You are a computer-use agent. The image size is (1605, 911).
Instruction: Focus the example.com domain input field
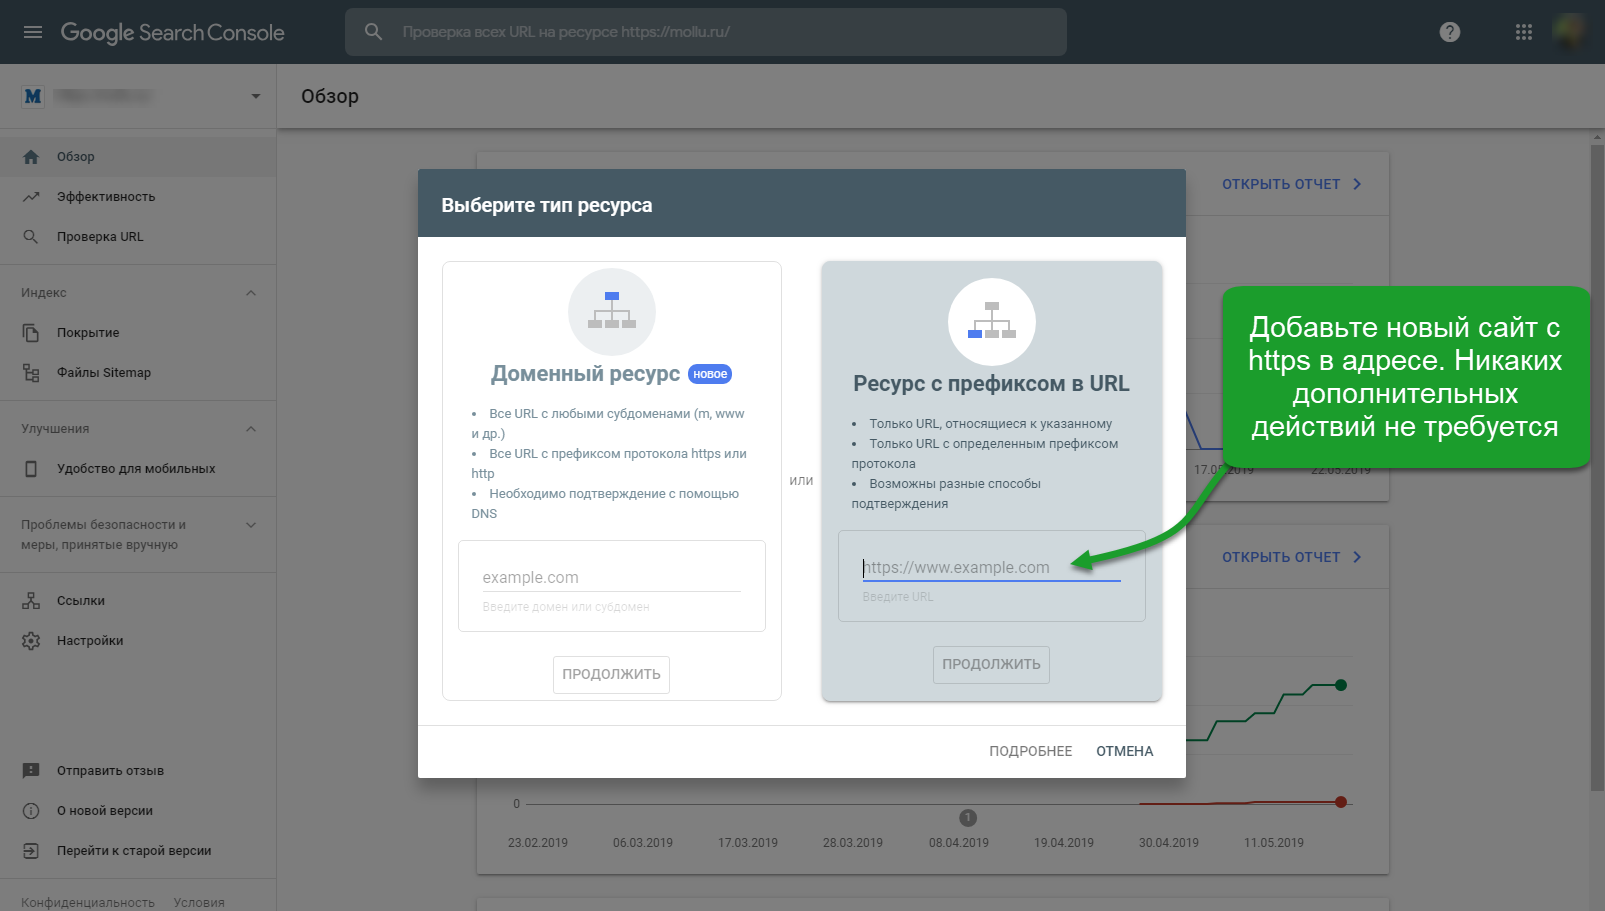(x=611, y=577)
